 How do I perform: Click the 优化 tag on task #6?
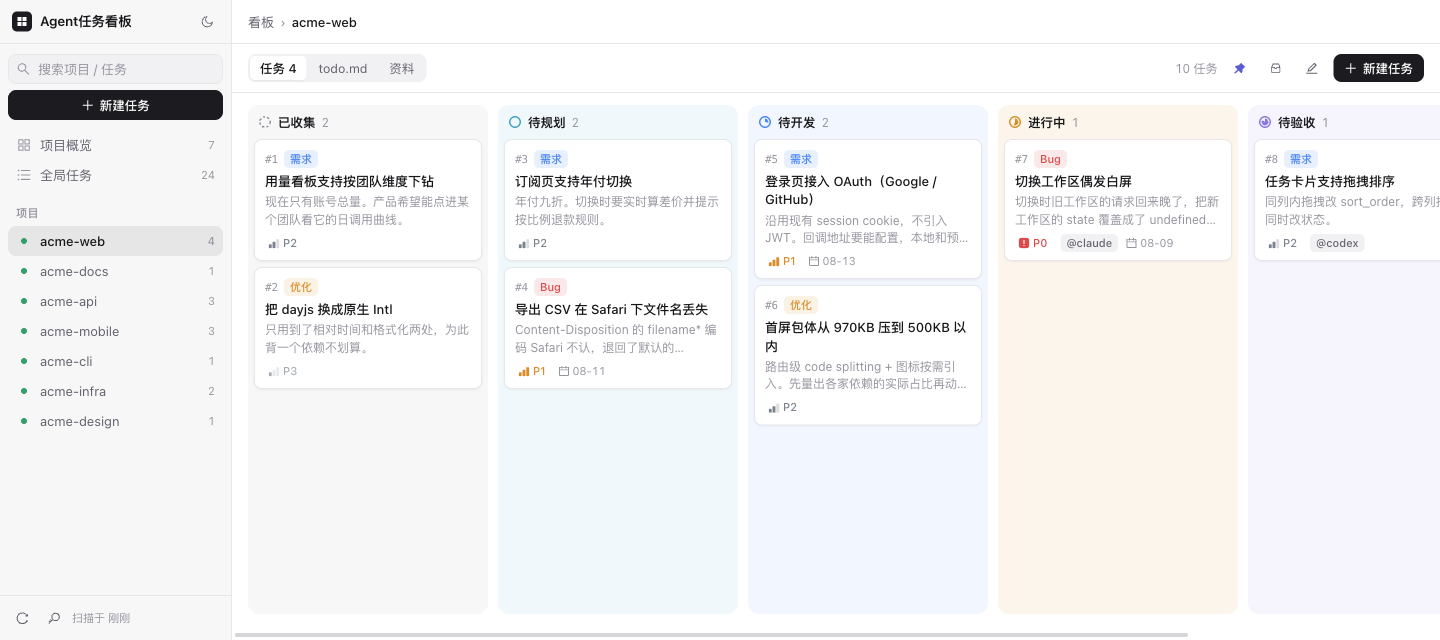point(801,305)
